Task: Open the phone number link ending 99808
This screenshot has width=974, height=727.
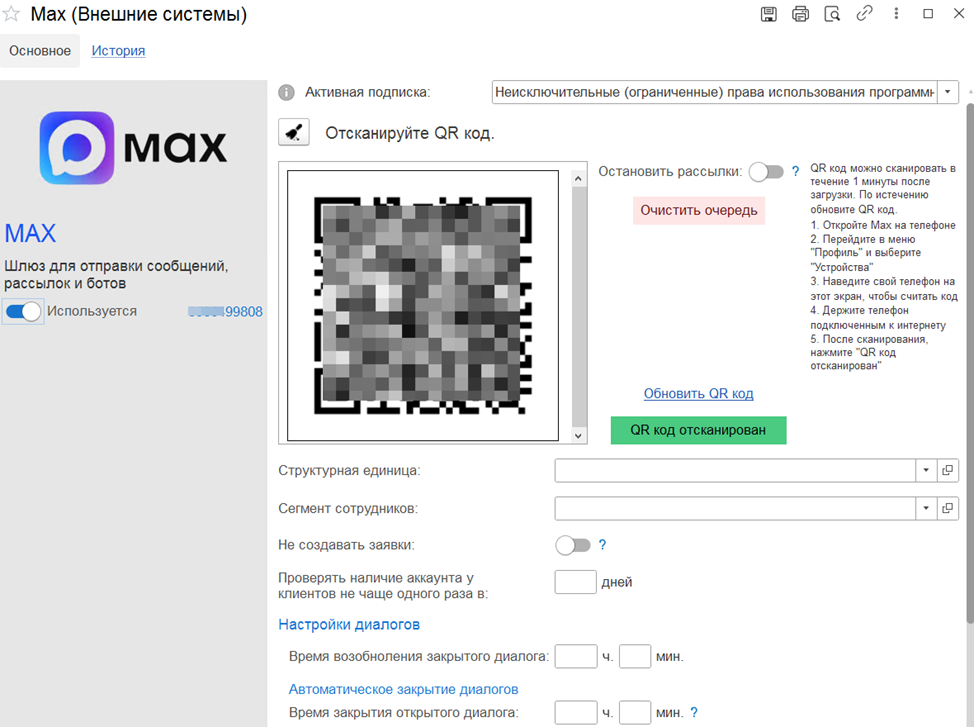Action: (225, 311)
